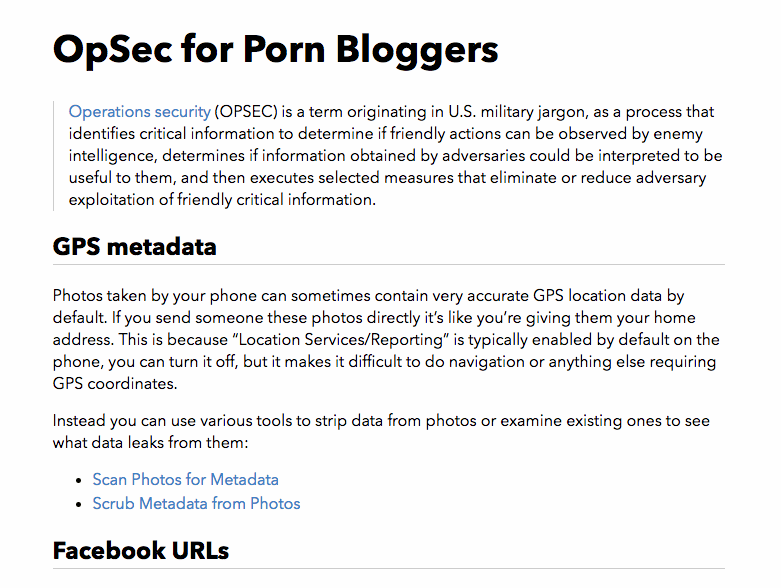Click the divider line under Facebook URLs
Viewport: 781px width, 588px height.
point(389,568)
